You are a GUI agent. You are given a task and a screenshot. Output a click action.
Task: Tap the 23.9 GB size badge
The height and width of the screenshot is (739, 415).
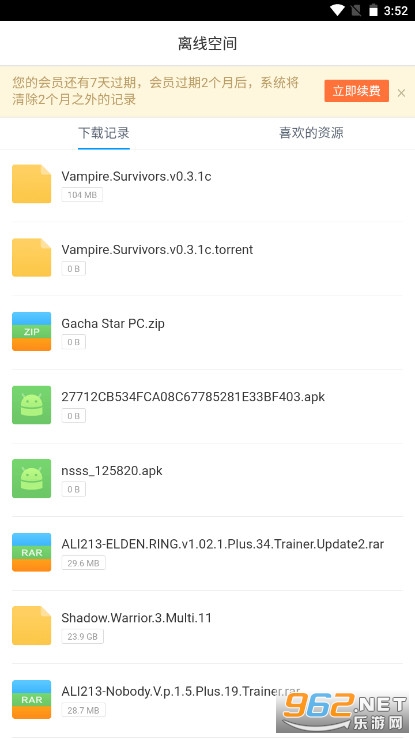click(82, 636)
